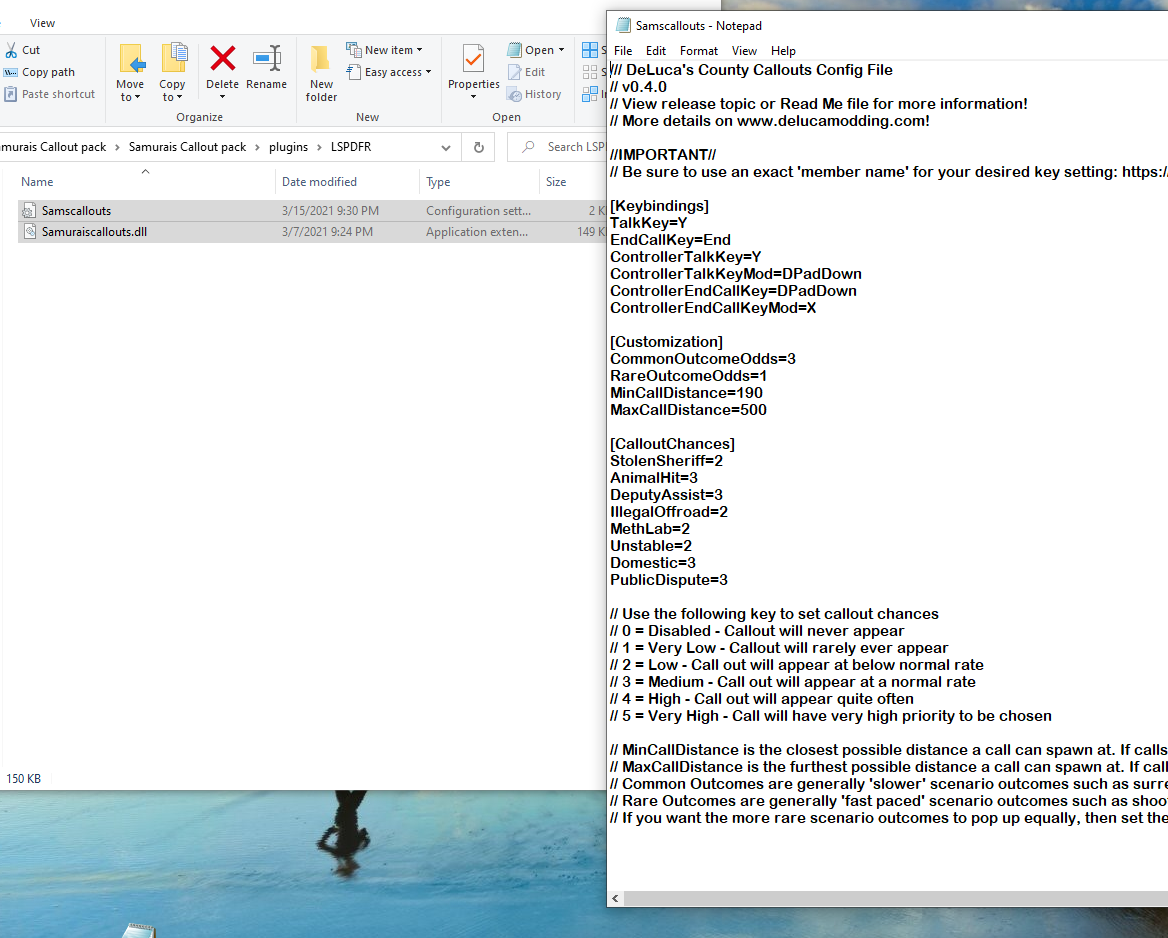1168x938 pixels.
Task: Click plugins in the breadcrumb path
Action: 288,148
